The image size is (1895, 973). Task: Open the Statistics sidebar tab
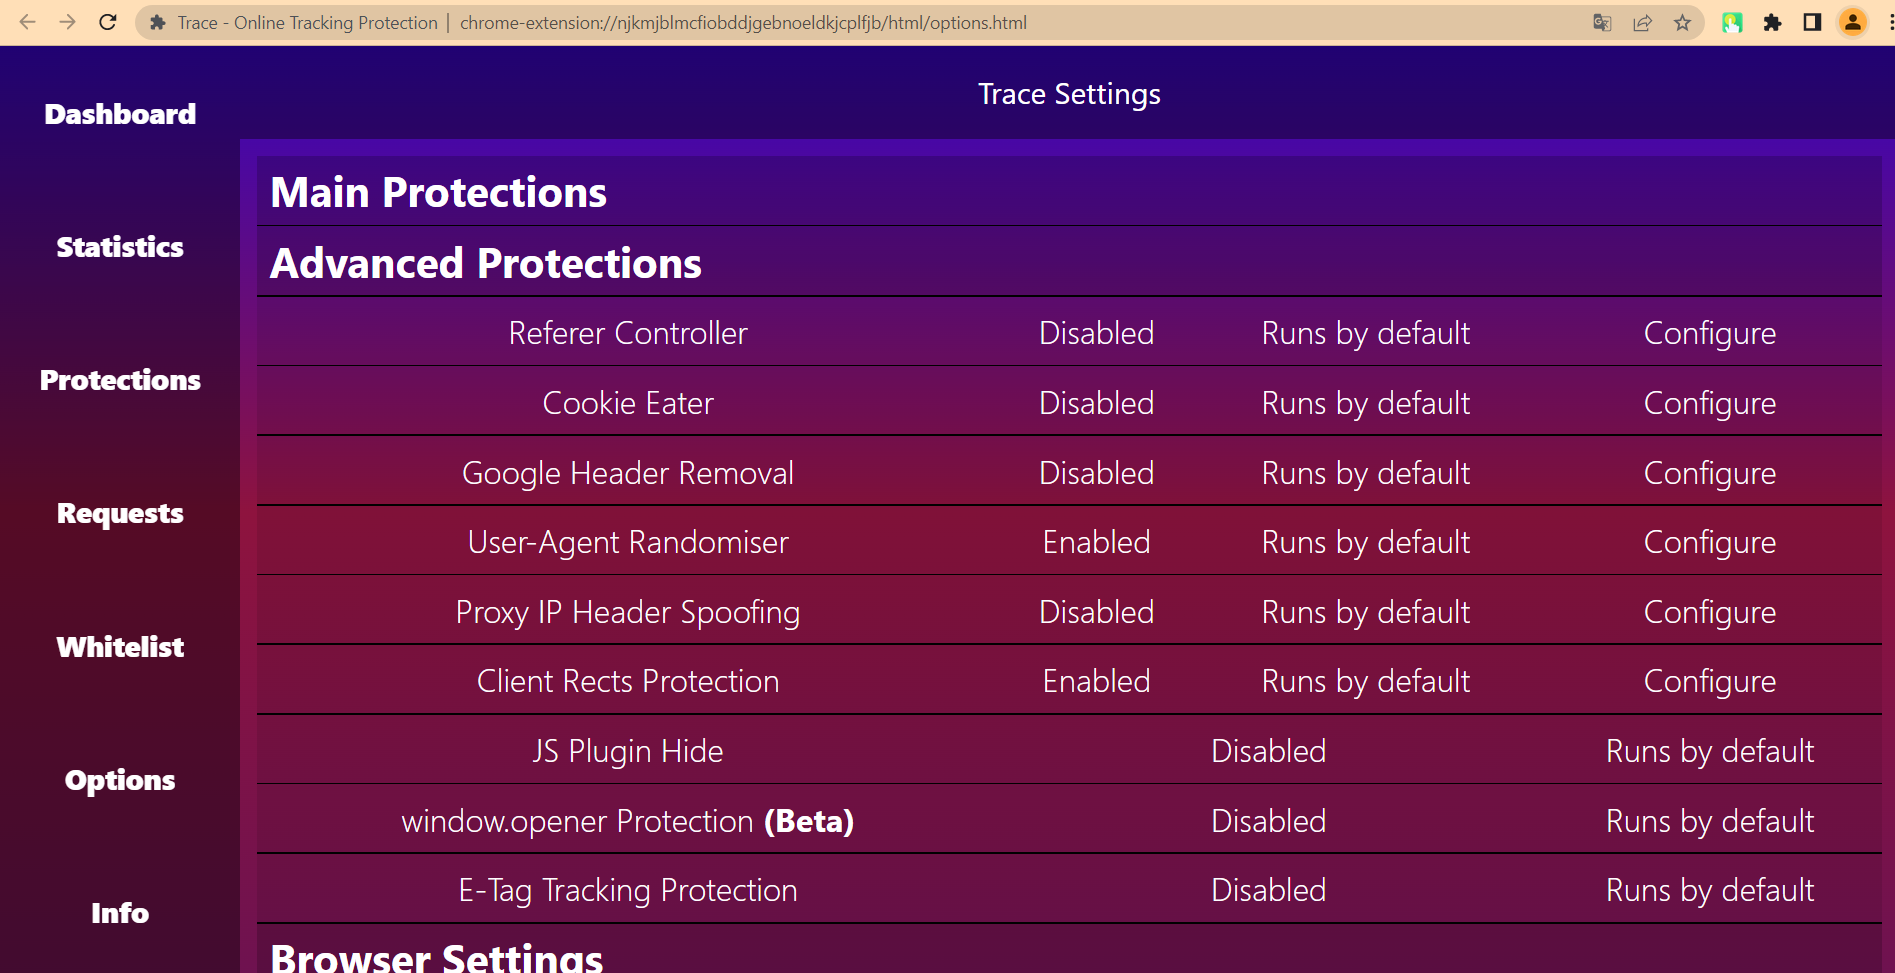point(120,247)
